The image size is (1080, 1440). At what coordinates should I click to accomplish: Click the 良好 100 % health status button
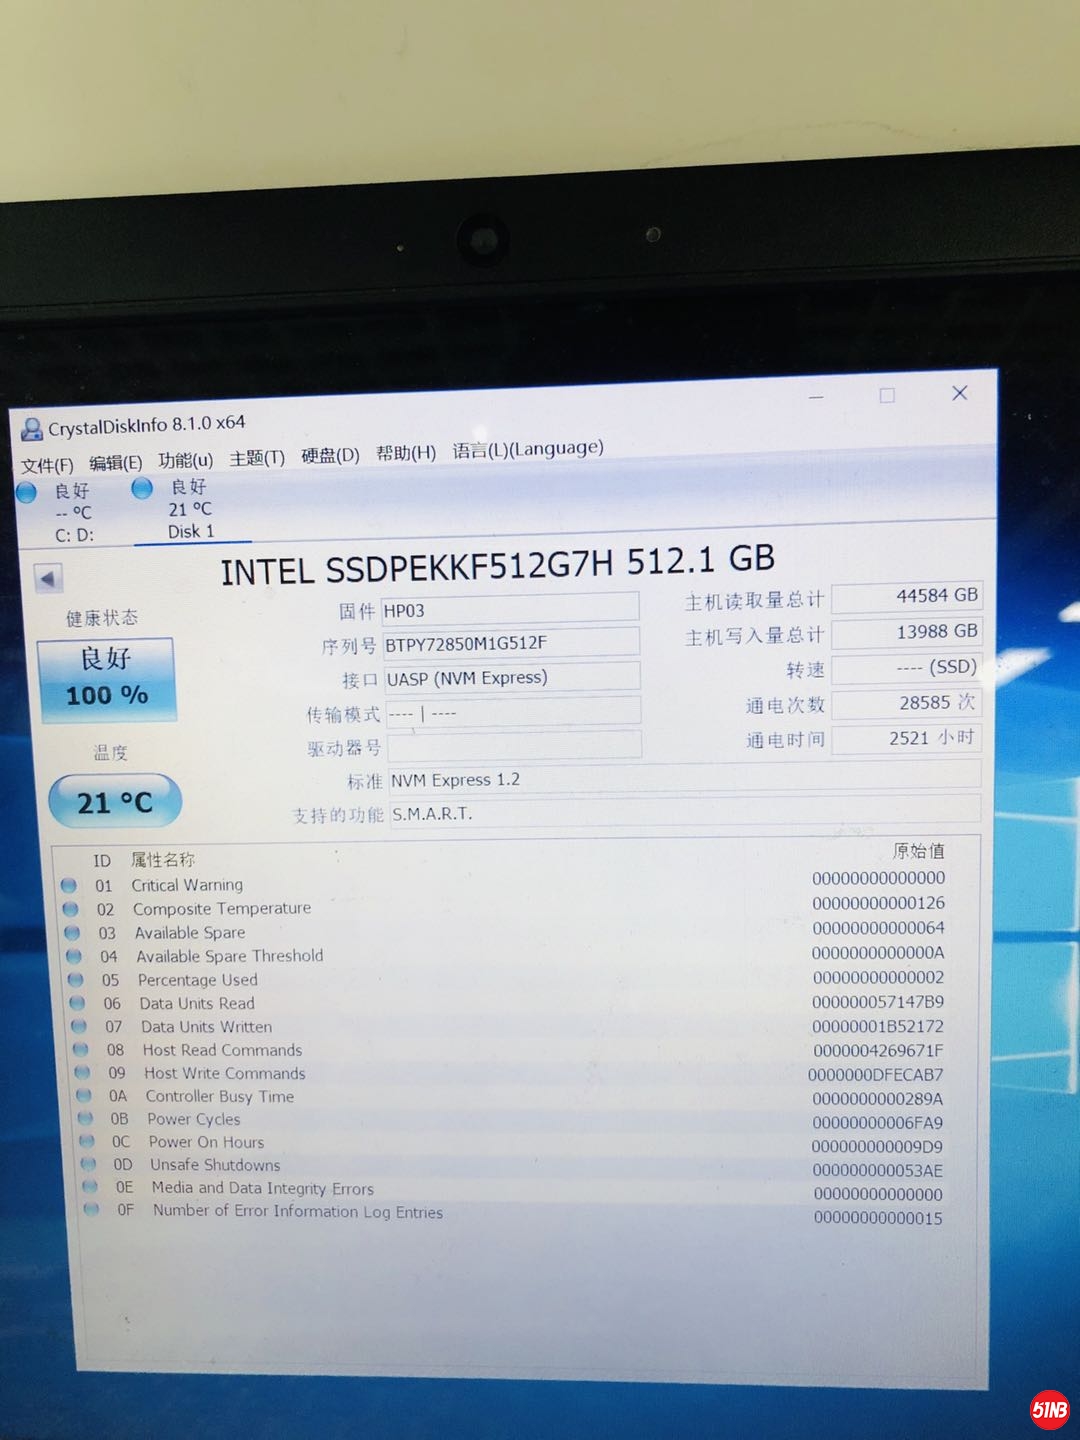[x=107, y=678]
